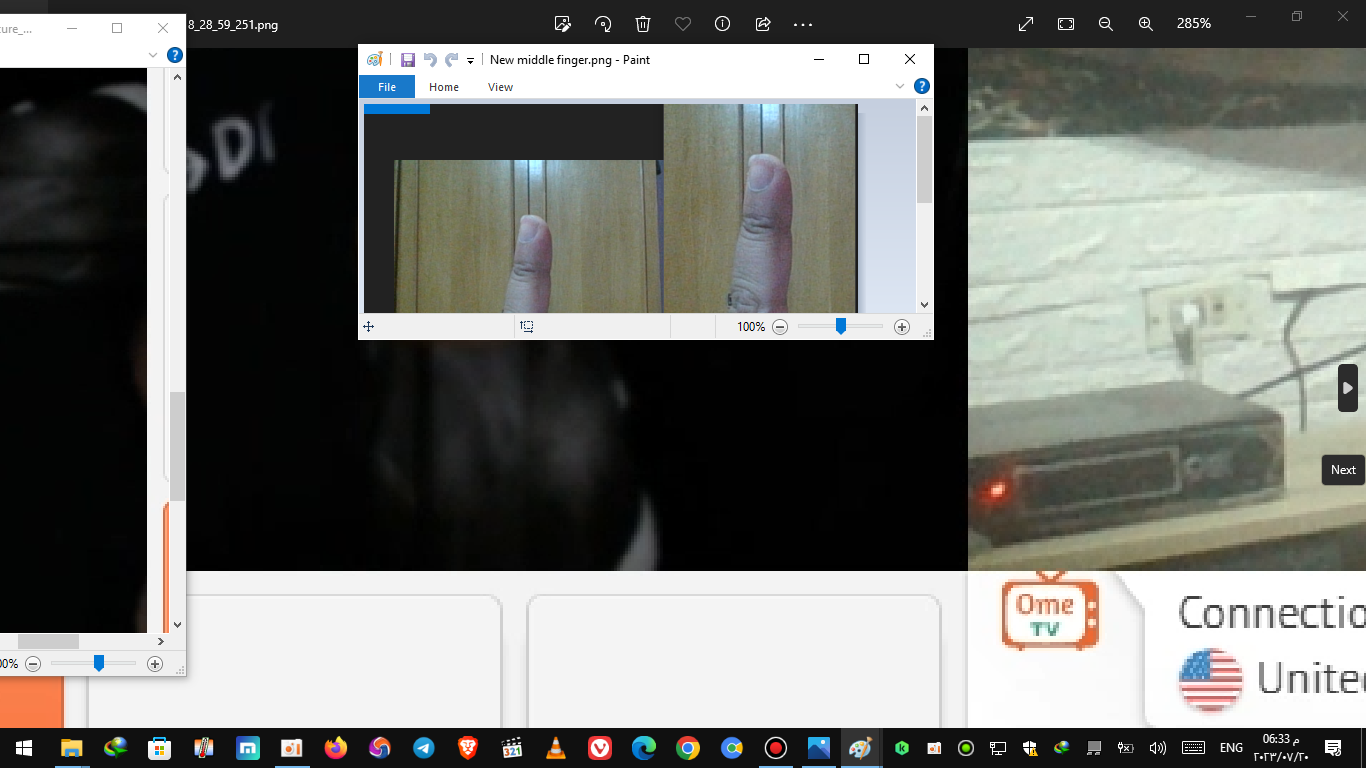The height and width of the screenshot is (768, 1366).
Task: Save using Paint's quick access floppy icon
Action: click(408, 60)
